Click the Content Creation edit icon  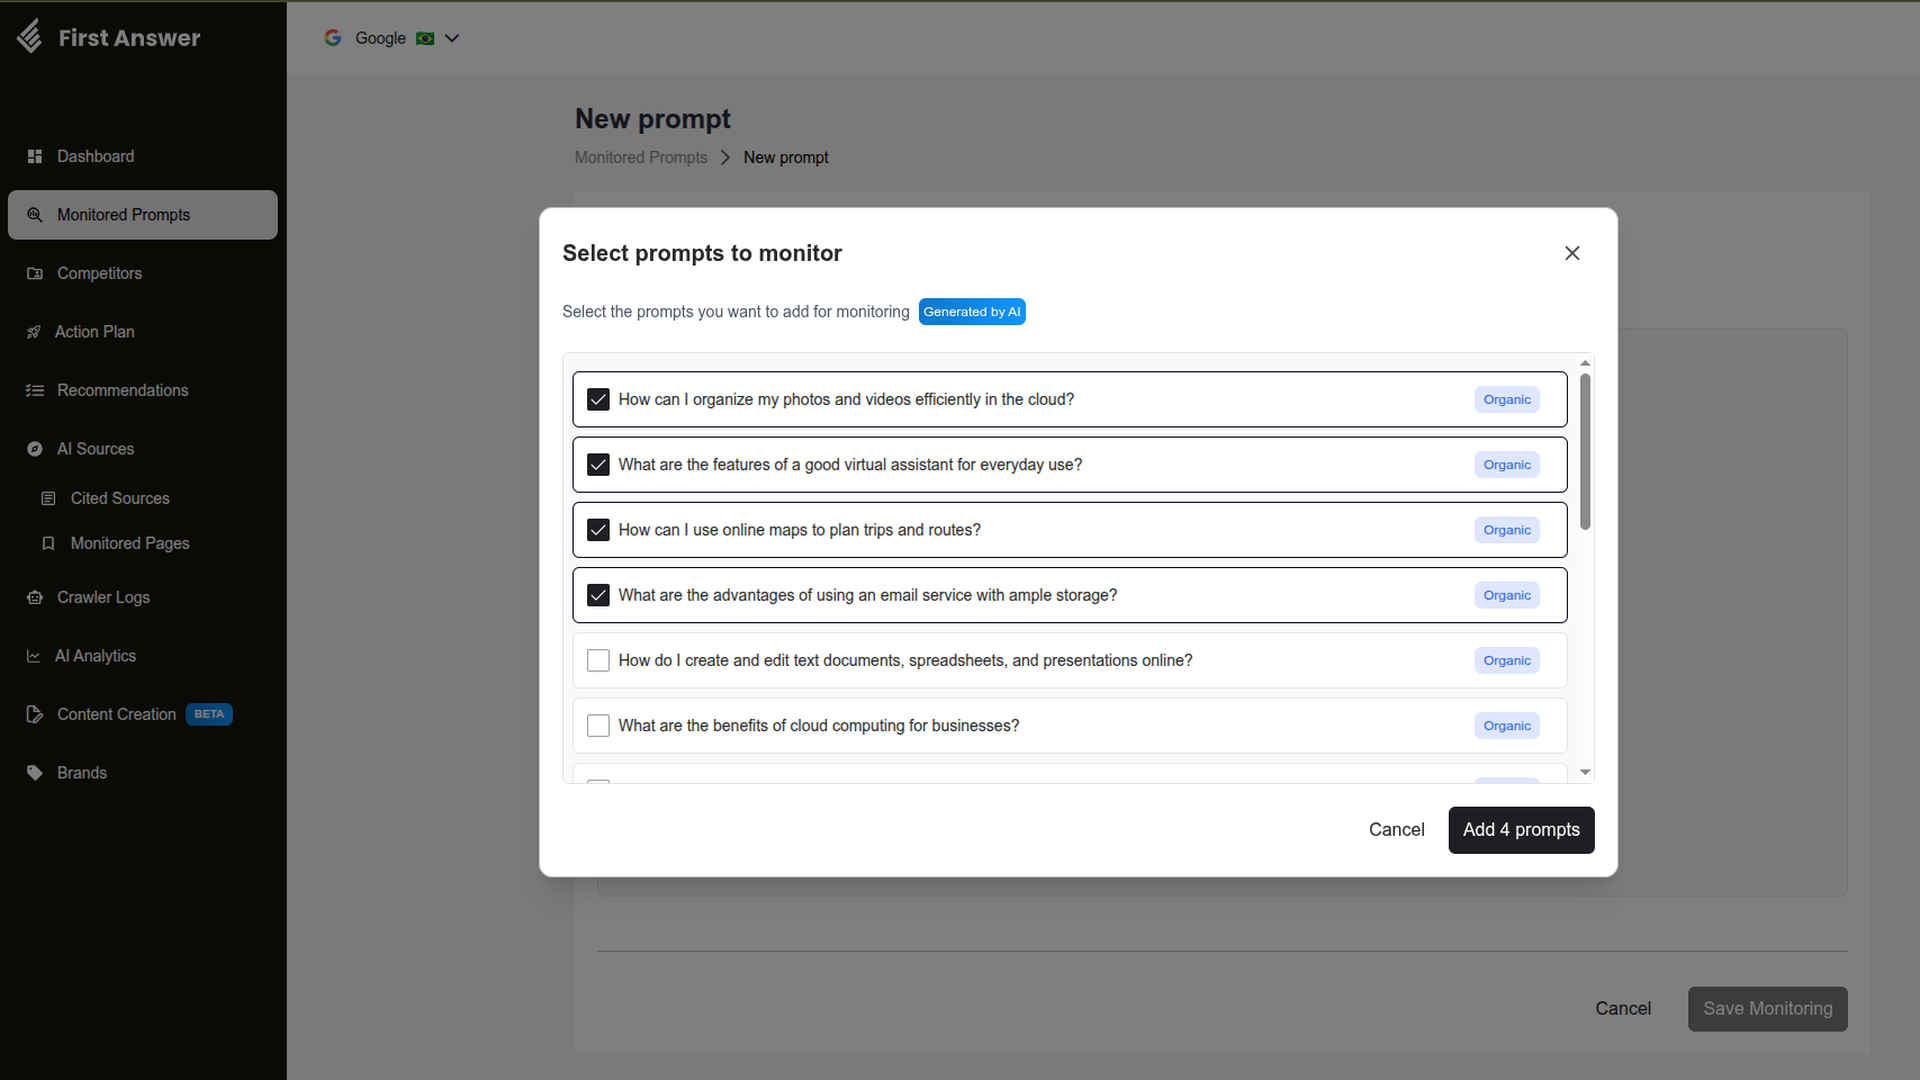(x=35, y=714)
